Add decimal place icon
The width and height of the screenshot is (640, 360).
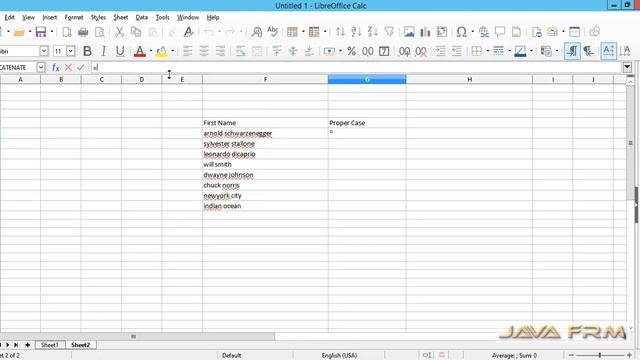tap(404, 51)
